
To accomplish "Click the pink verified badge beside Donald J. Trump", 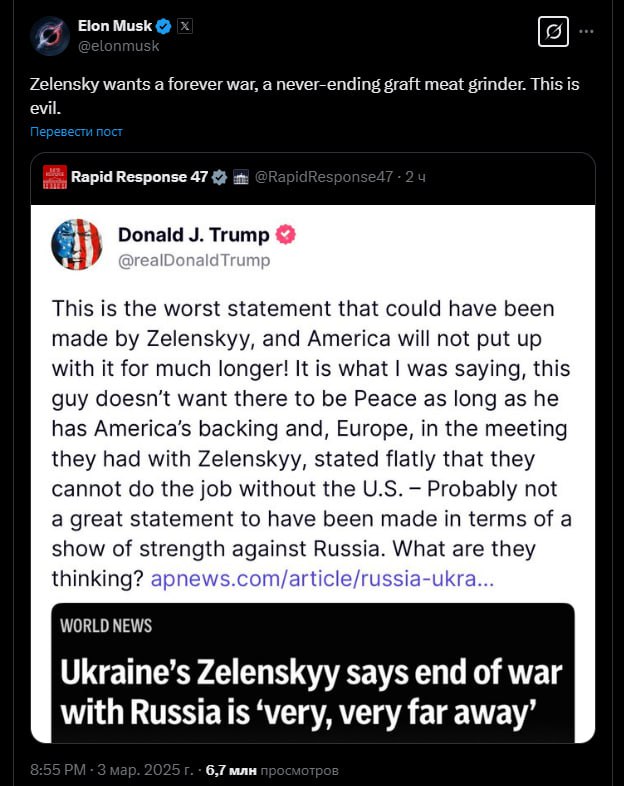I will [286, 235].
